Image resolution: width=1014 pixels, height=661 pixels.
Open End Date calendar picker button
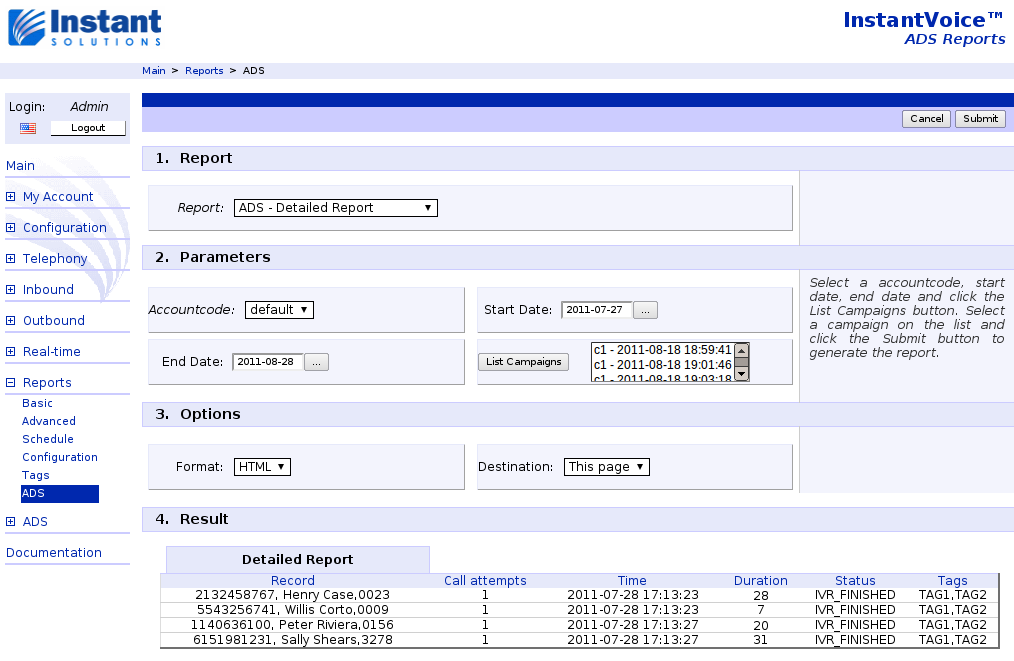[x=316, y=362]
